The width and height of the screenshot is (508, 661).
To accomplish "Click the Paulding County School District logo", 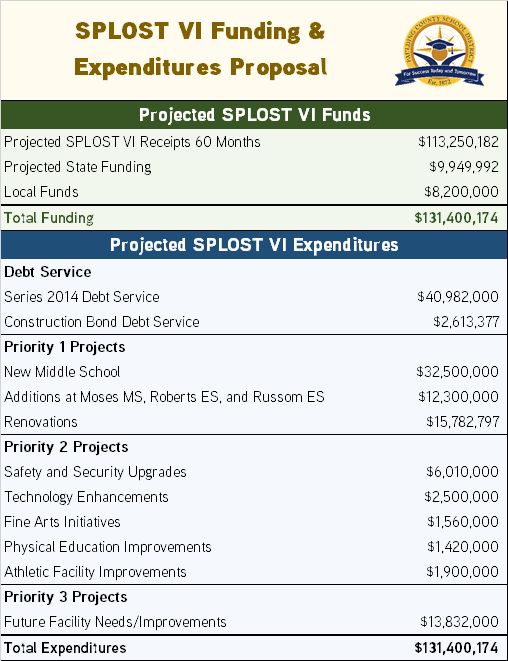I will (439, 51).
